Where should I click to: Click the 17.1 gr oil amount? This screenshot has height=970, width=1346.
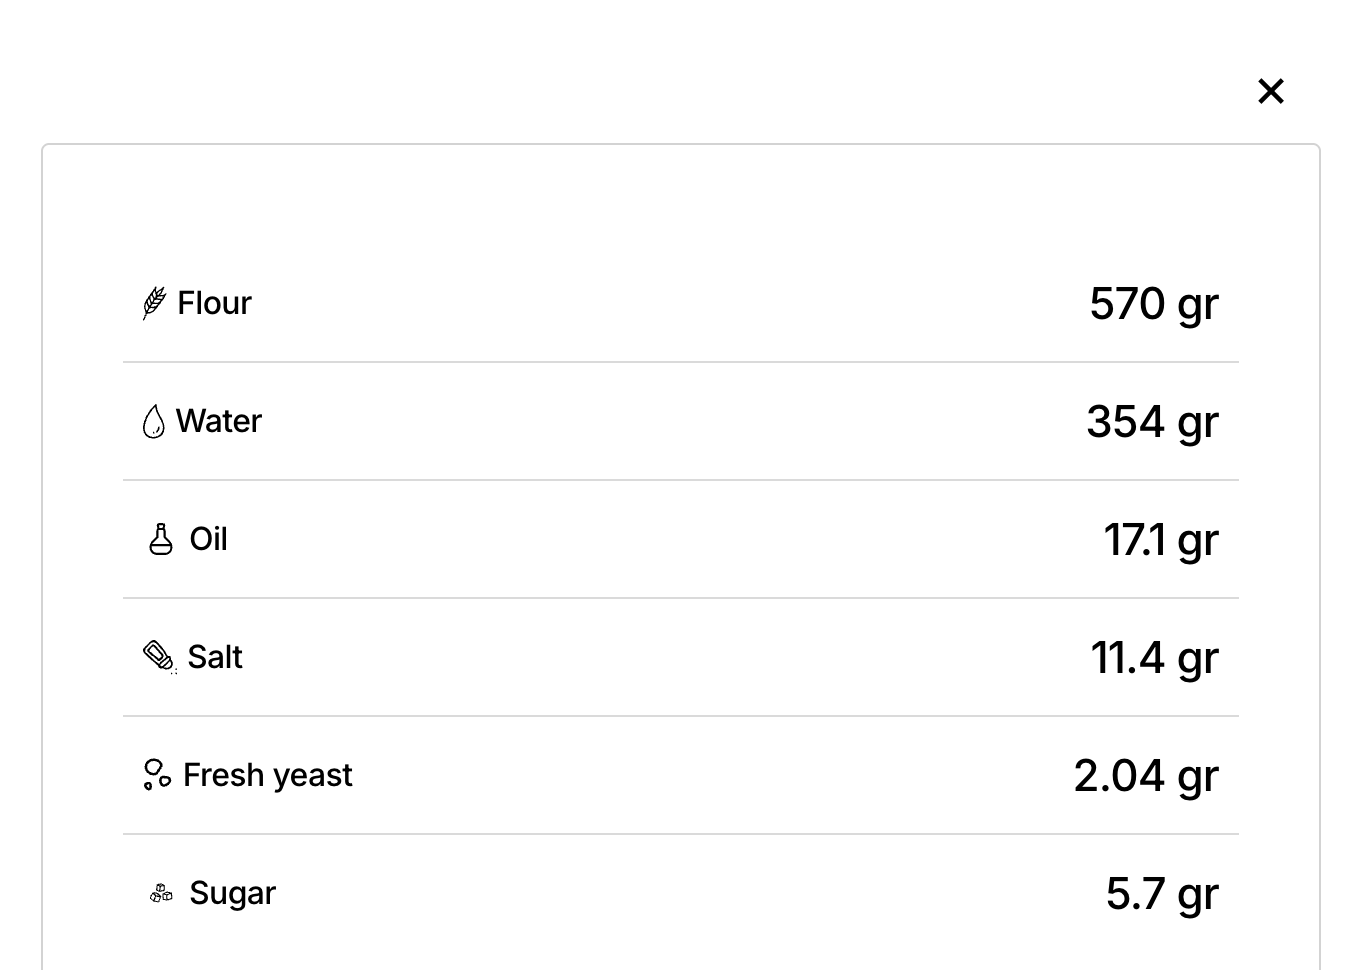[1161, 540]
